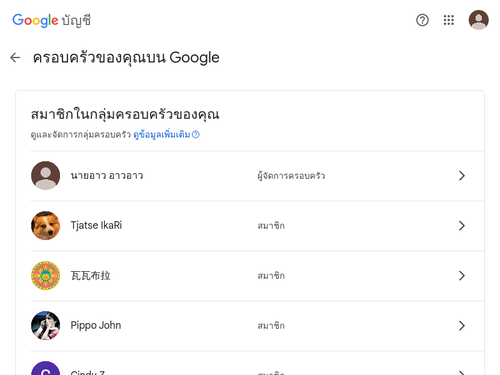Click the สมาชิก label for Tjatse IkaRi
The height and width of the screenshot is (375, 500).
[x=271, y=226]
